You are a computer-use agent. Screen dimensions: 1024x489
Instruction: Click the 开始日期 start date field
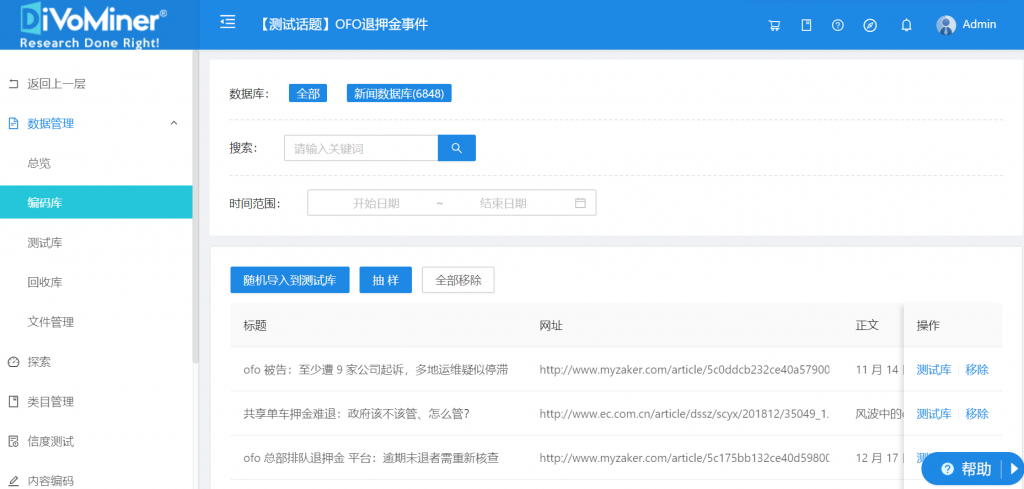[x=376, y=203]
